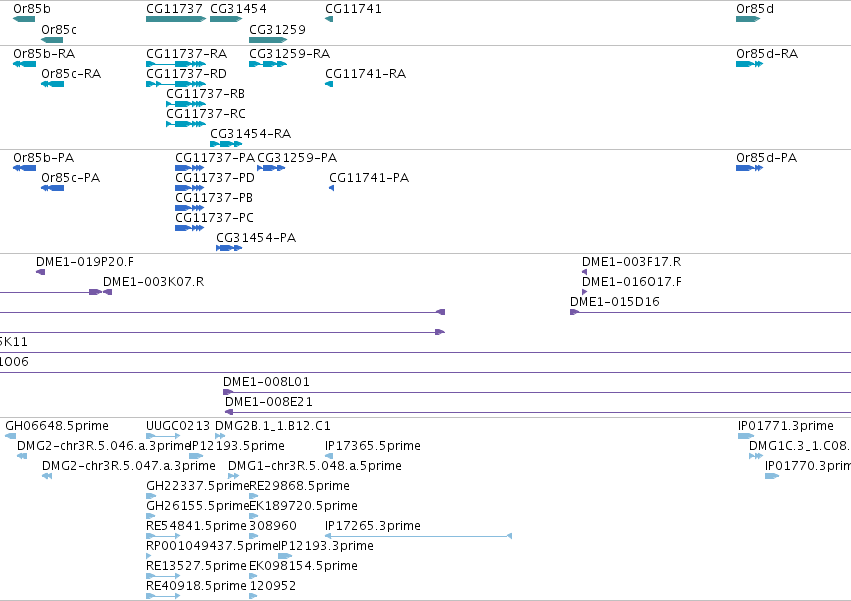
Task: Select the CG31259 gene bar
Action: pyautogui.click(x=268, y=40)
